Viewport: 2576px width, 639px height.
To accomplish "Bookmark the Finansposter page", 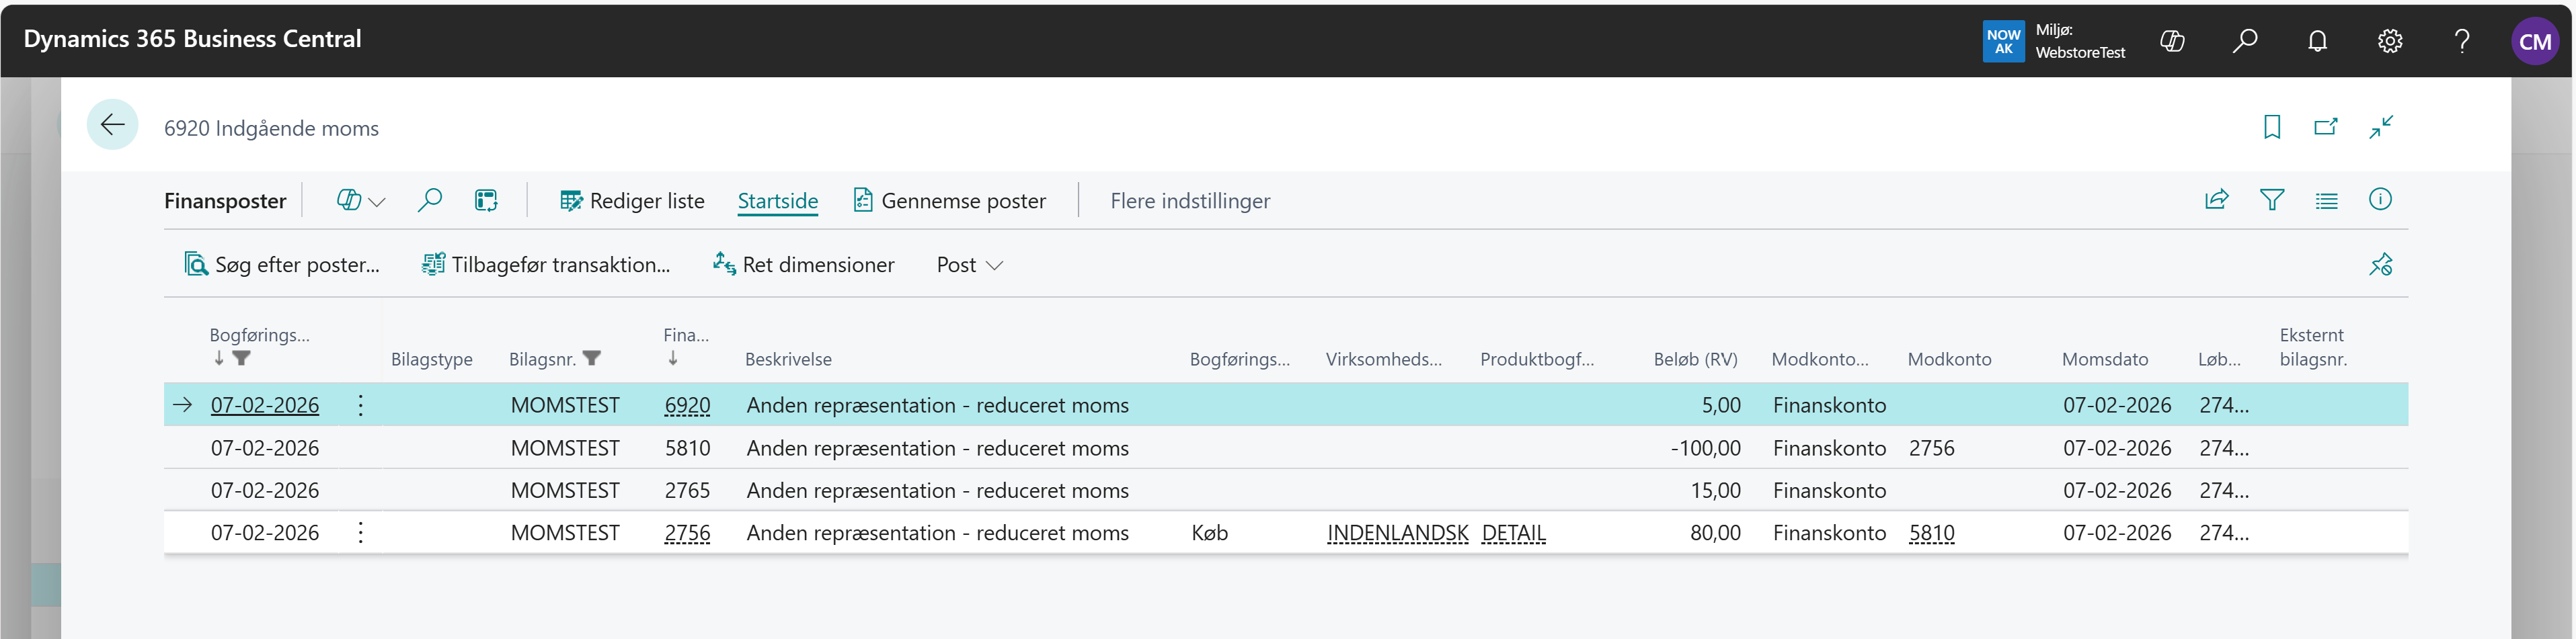I will [2272, 127].
